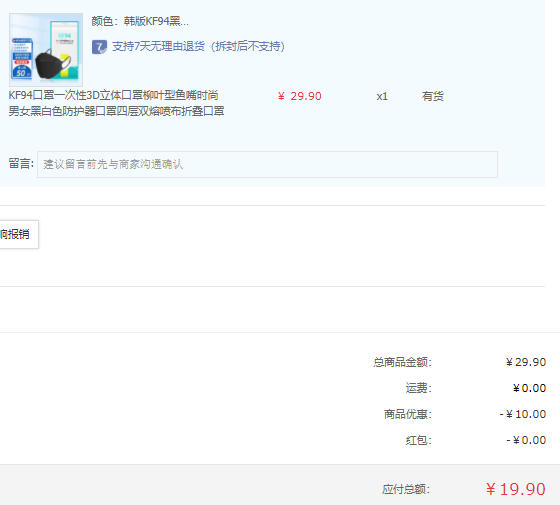Click the 运费 ¥0.00 amount
Screen dimensions: 560x505
(x=529, y=388)
